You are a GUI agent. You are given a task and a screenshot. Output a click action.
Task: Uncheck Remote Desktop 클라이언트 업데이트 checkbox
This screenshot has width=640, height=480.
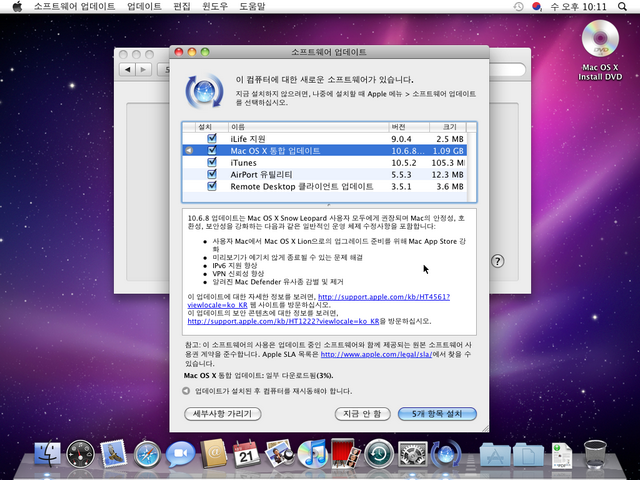tap(212, 186)
